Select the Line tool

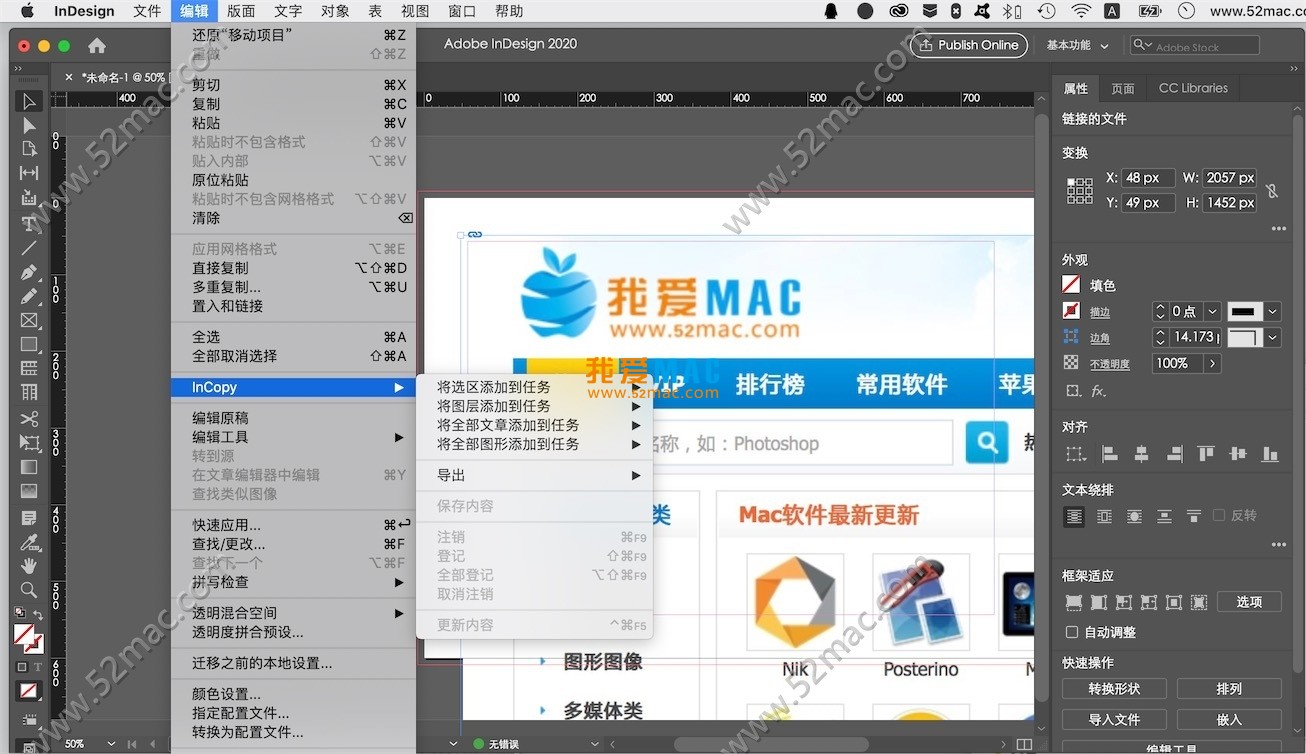click(x=29, y=247)
